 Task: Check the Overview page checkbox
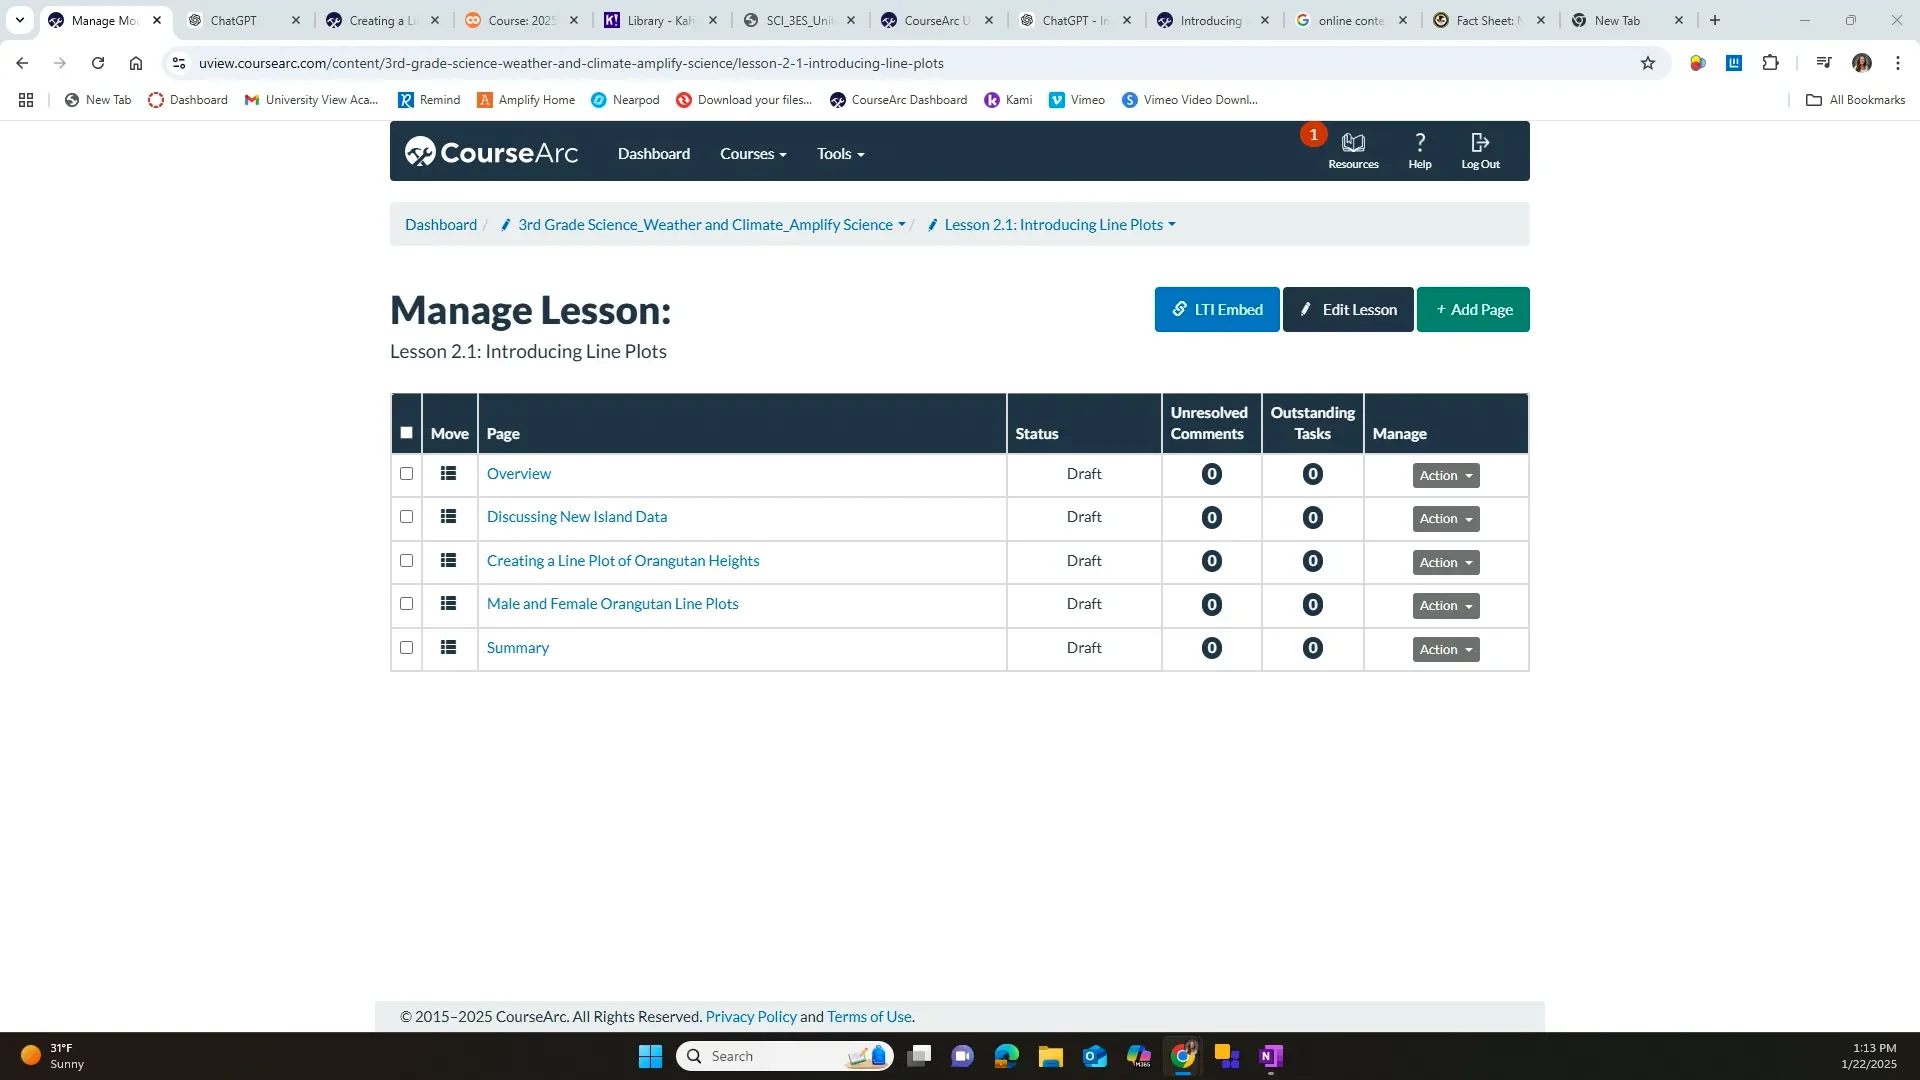406,474
